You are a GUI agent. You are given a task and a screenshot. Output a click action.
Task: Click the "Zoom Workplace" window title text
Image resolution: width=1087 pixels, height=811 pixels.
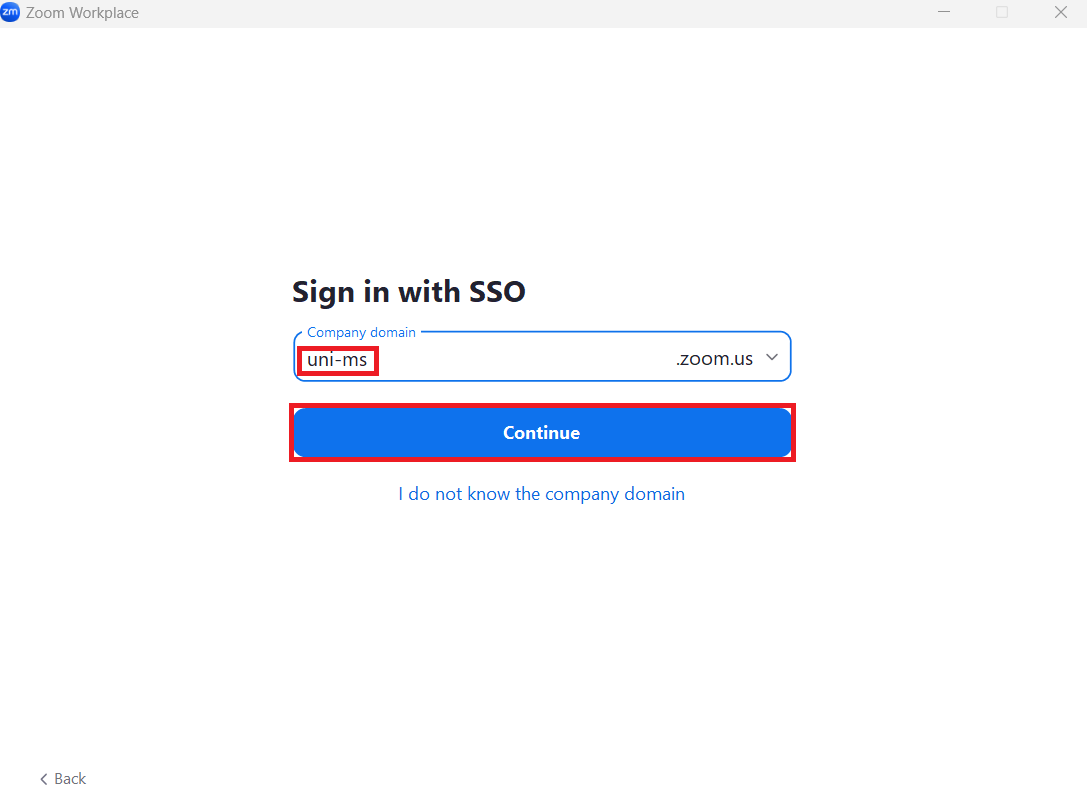point(83,13)
